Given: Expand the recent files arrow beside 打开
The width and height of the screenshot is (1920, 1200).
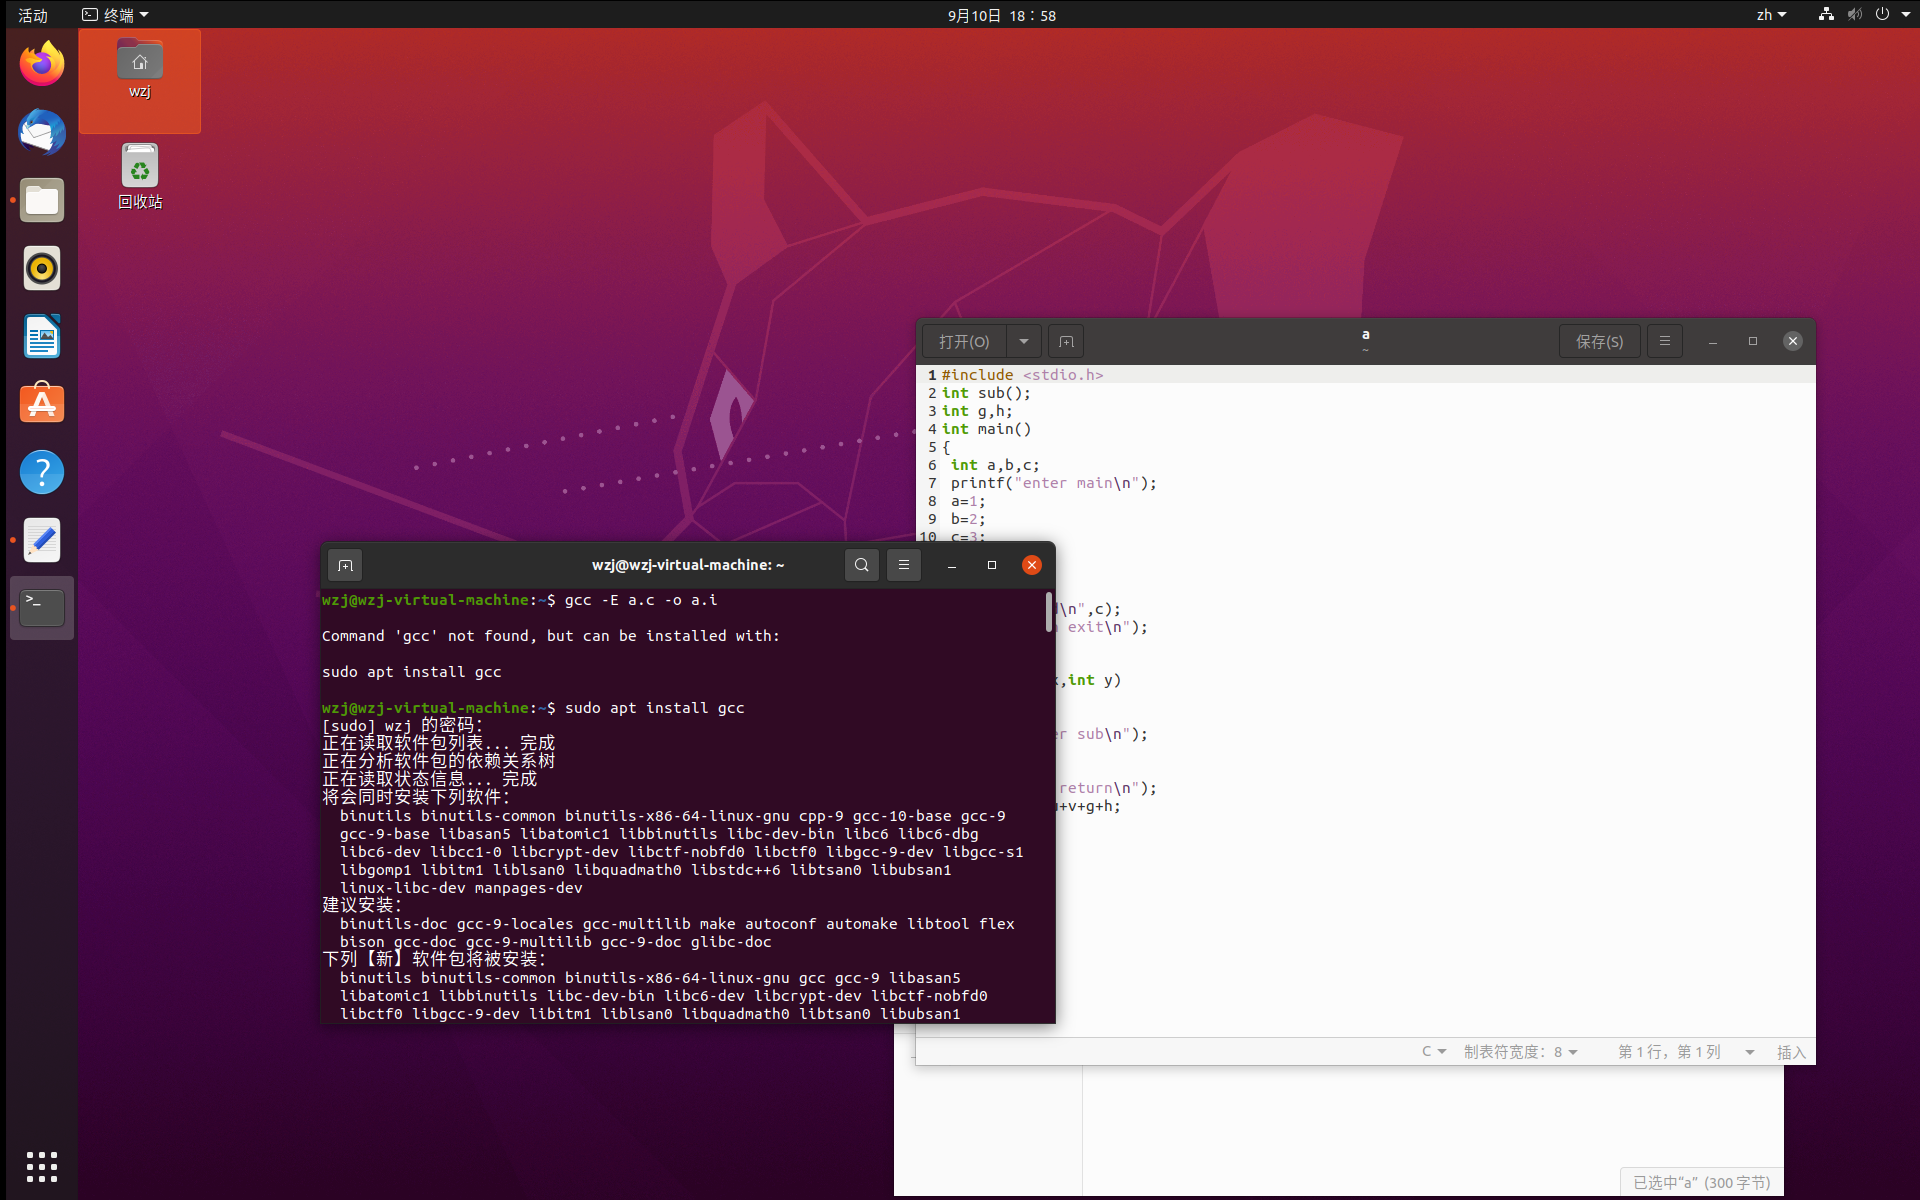Looking at the screenshot, I should (1023, 341).
